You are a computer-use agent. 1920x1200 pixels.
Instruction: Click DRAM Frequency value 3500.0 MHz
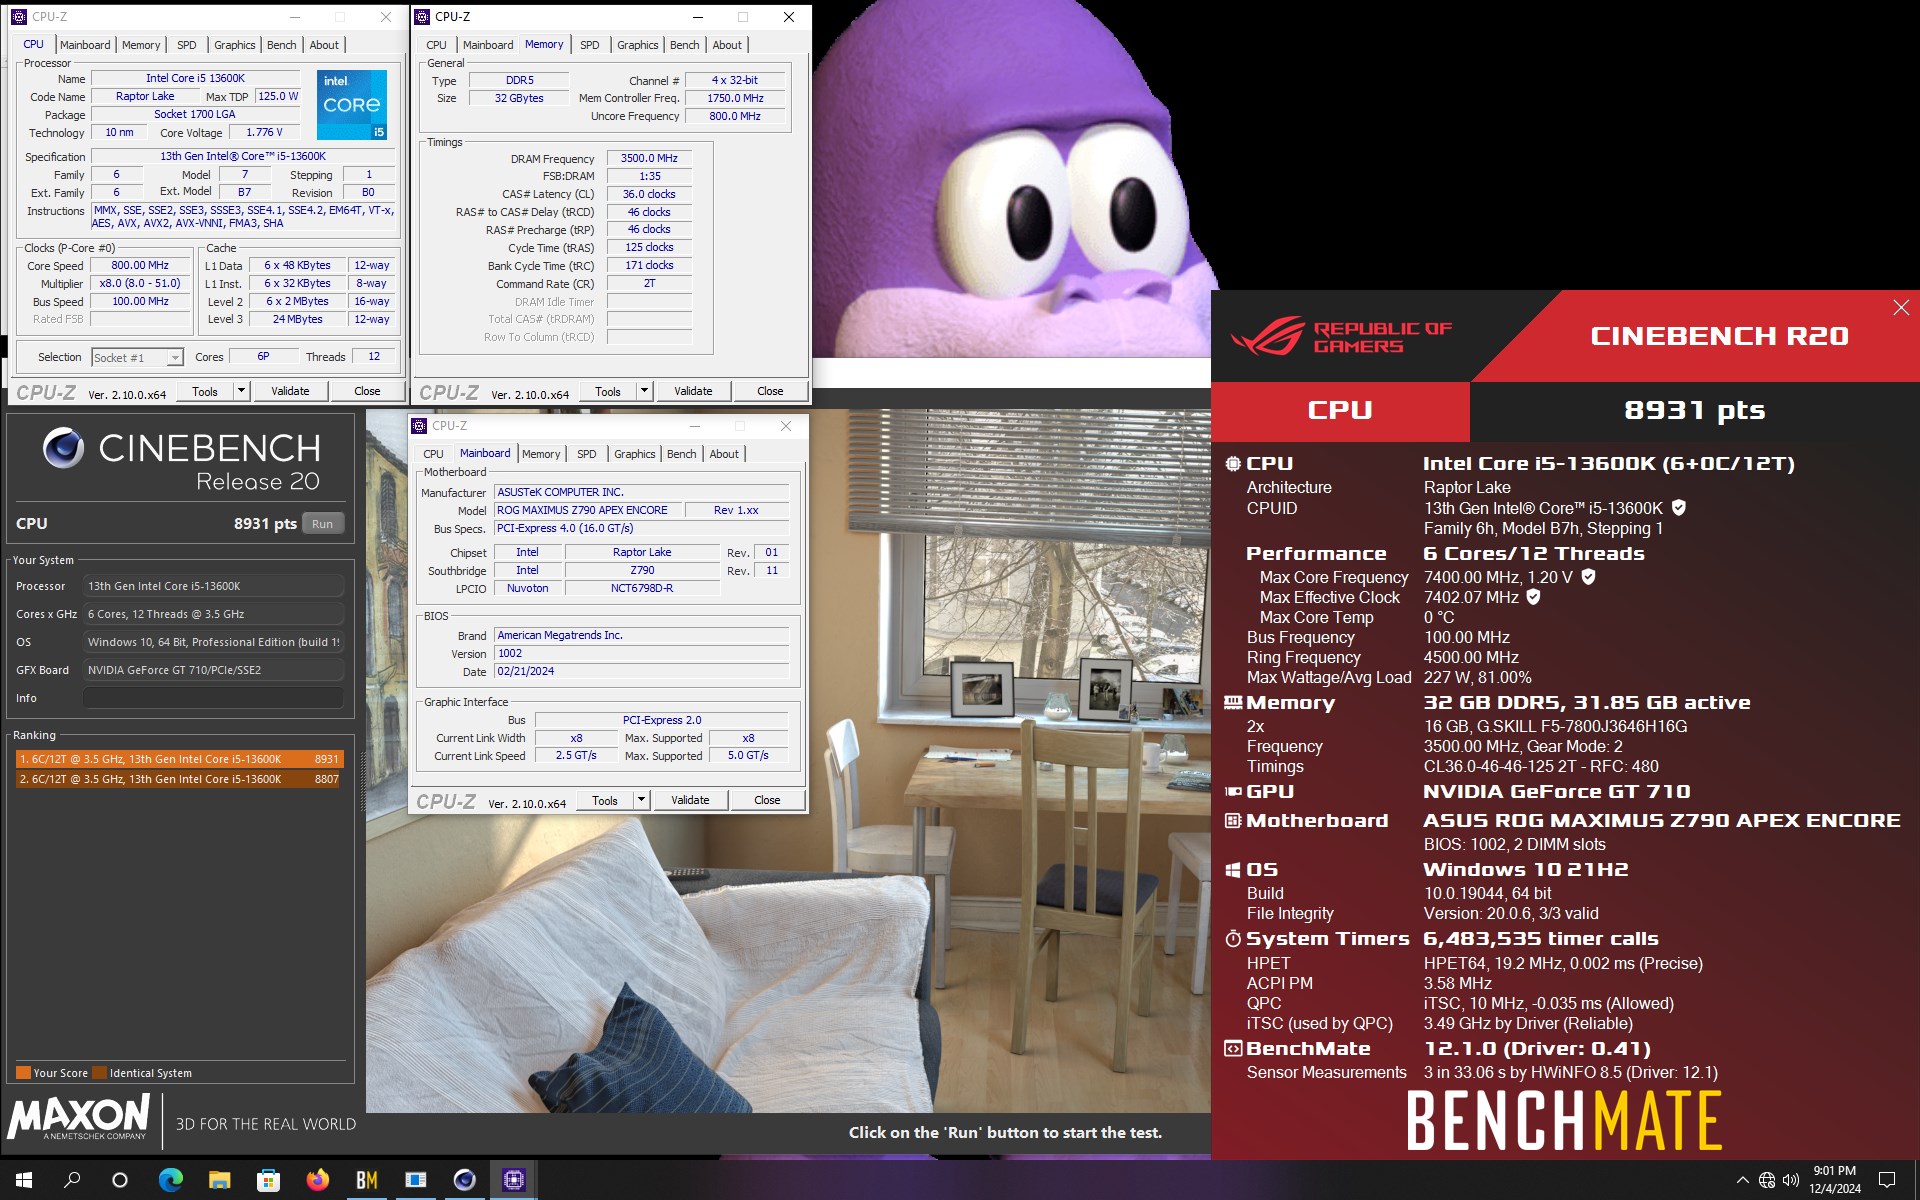649,158
